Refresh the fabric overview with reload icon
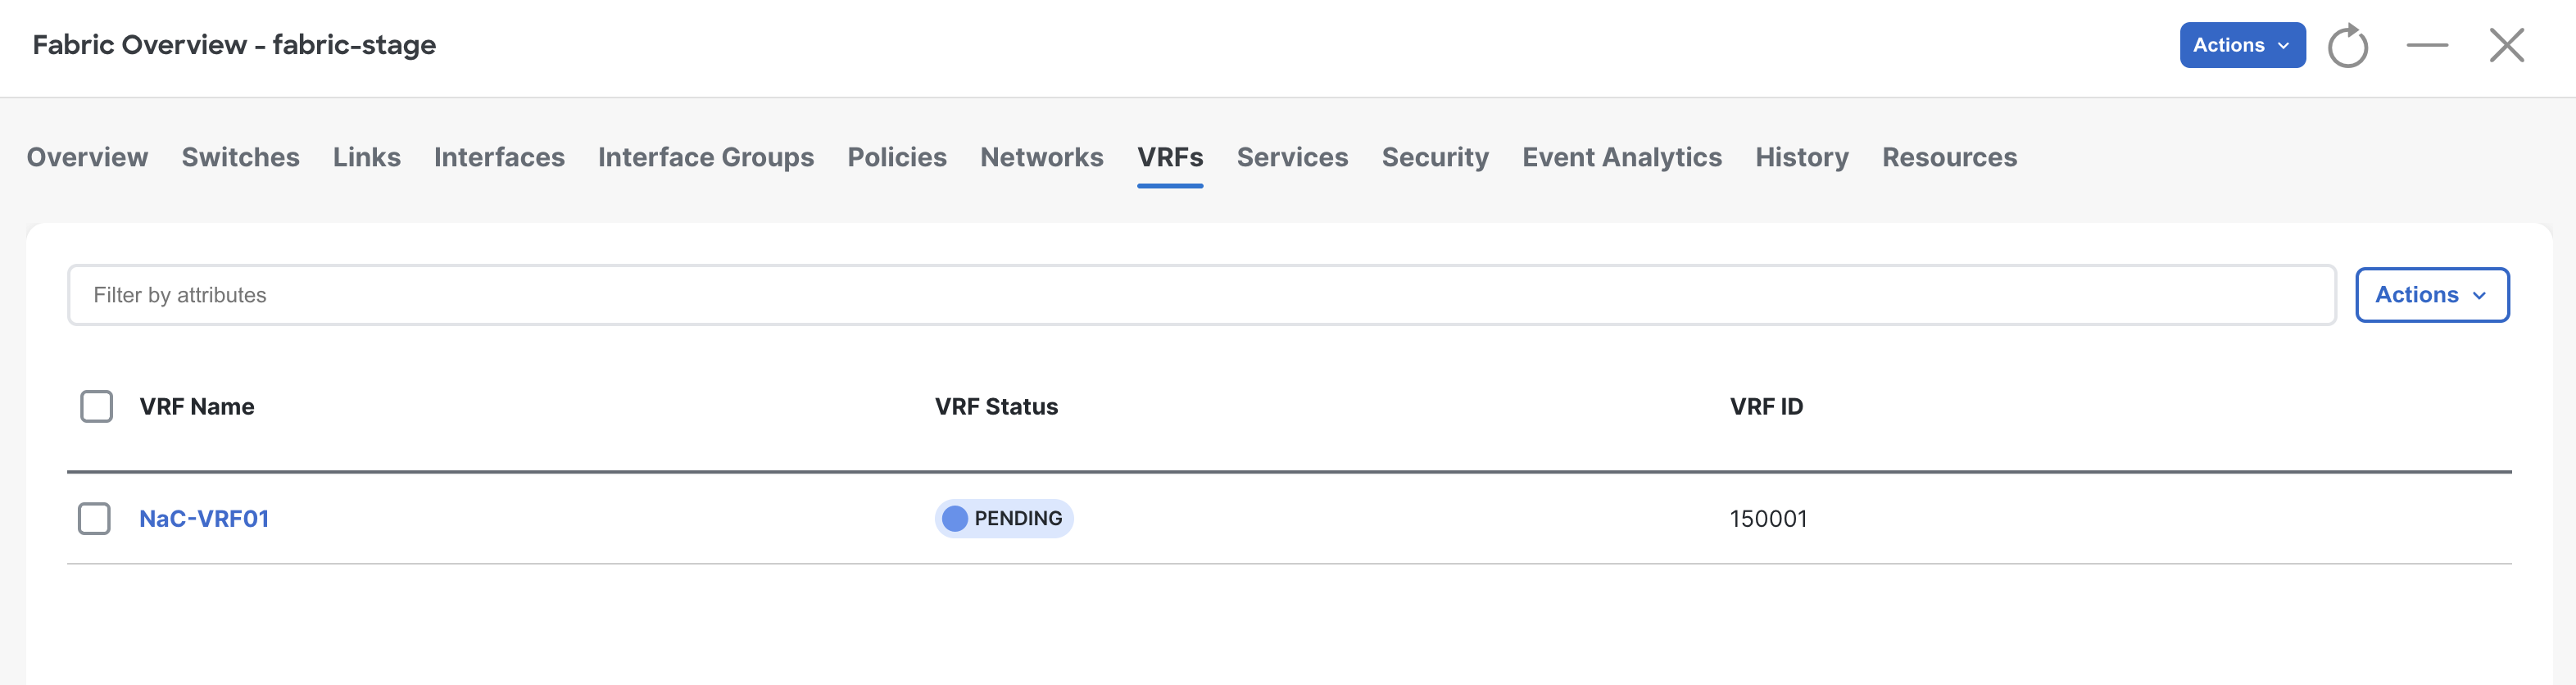Screen dimensions: 2576x685 point(2347,45)
